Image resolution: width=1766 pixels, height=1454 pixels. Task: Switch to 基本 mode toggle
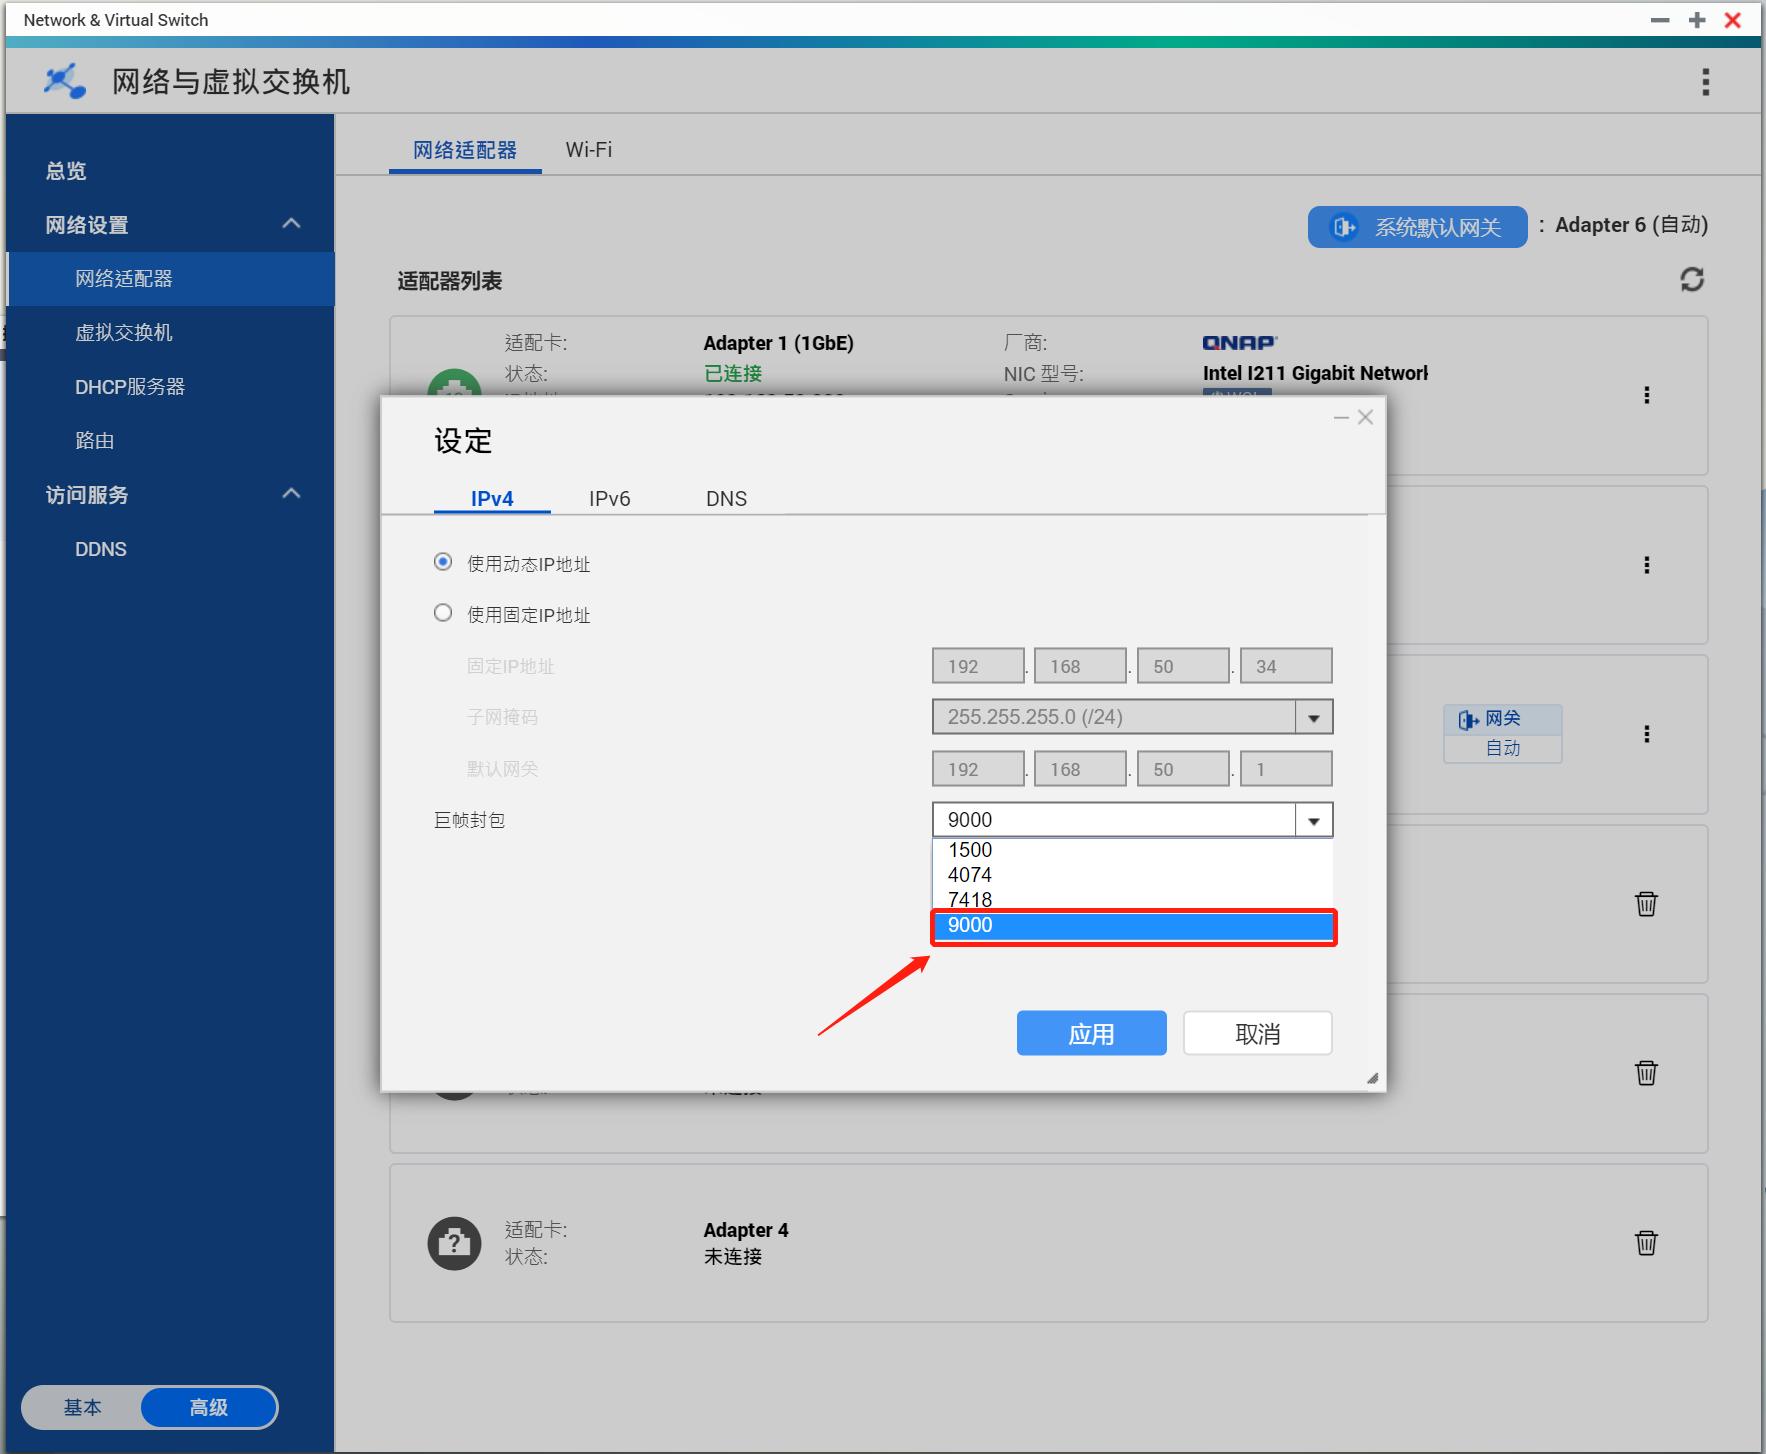click(82, 1407)
